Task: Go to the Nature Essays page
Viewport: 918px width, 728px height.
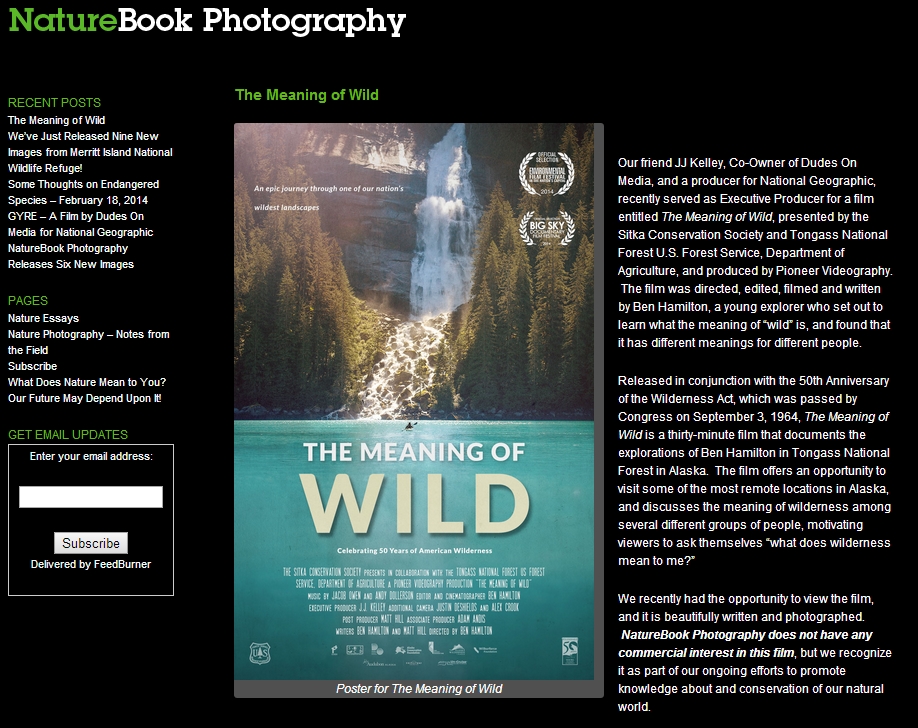Action: point(43,318)
